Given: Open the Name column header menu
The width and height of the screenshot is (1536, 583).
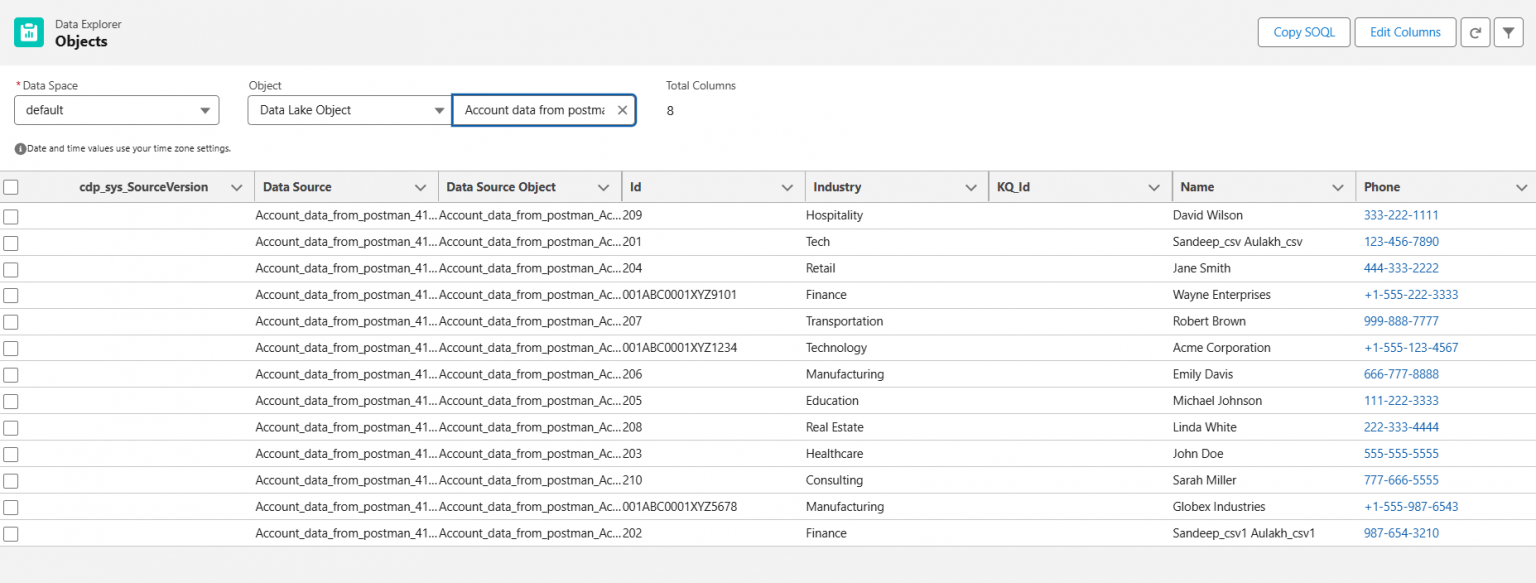Looking at the screenshot, I should point(1337,186).
